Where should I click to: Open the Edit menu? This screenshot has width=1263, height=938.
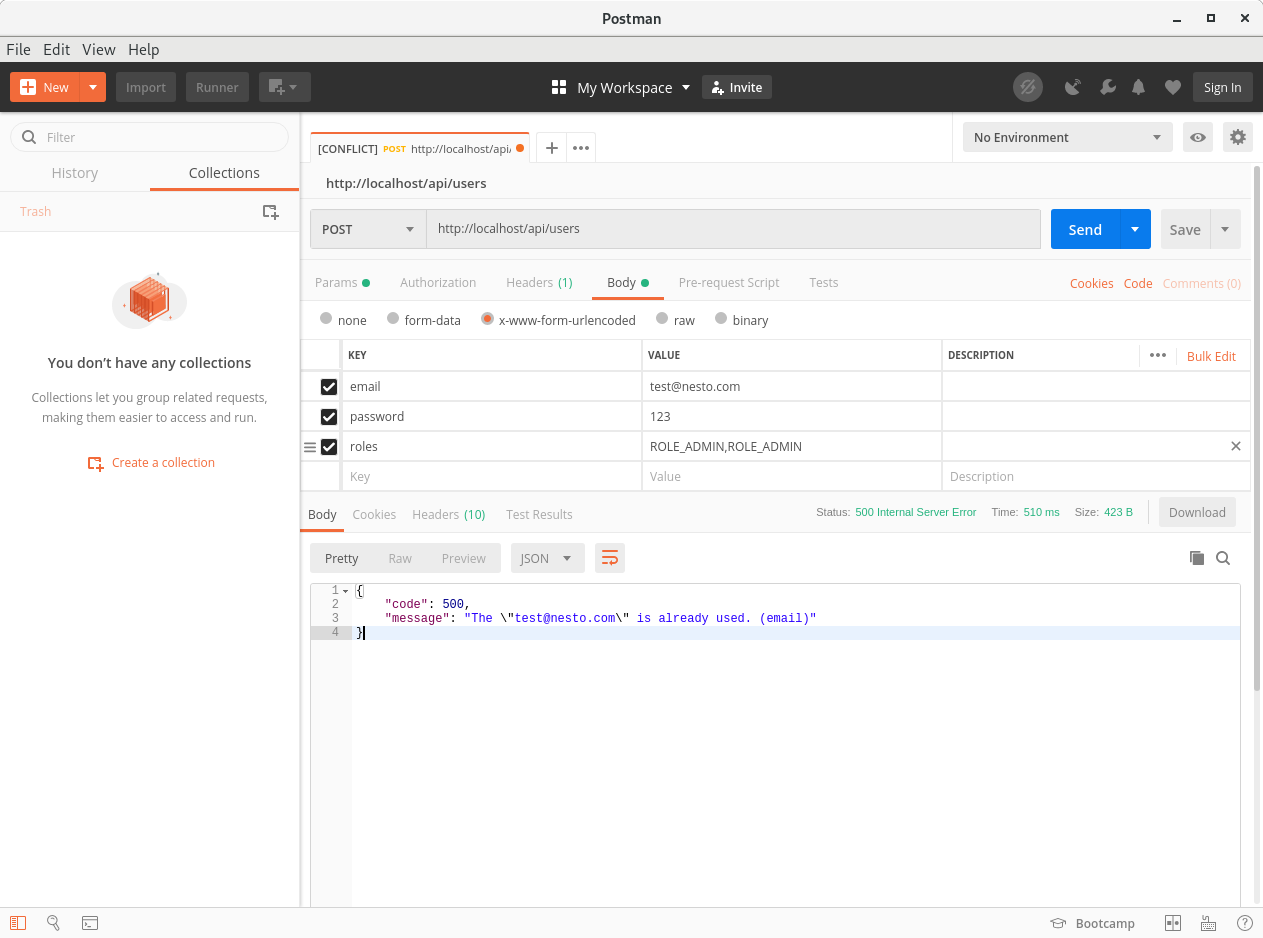click(57, 49)
